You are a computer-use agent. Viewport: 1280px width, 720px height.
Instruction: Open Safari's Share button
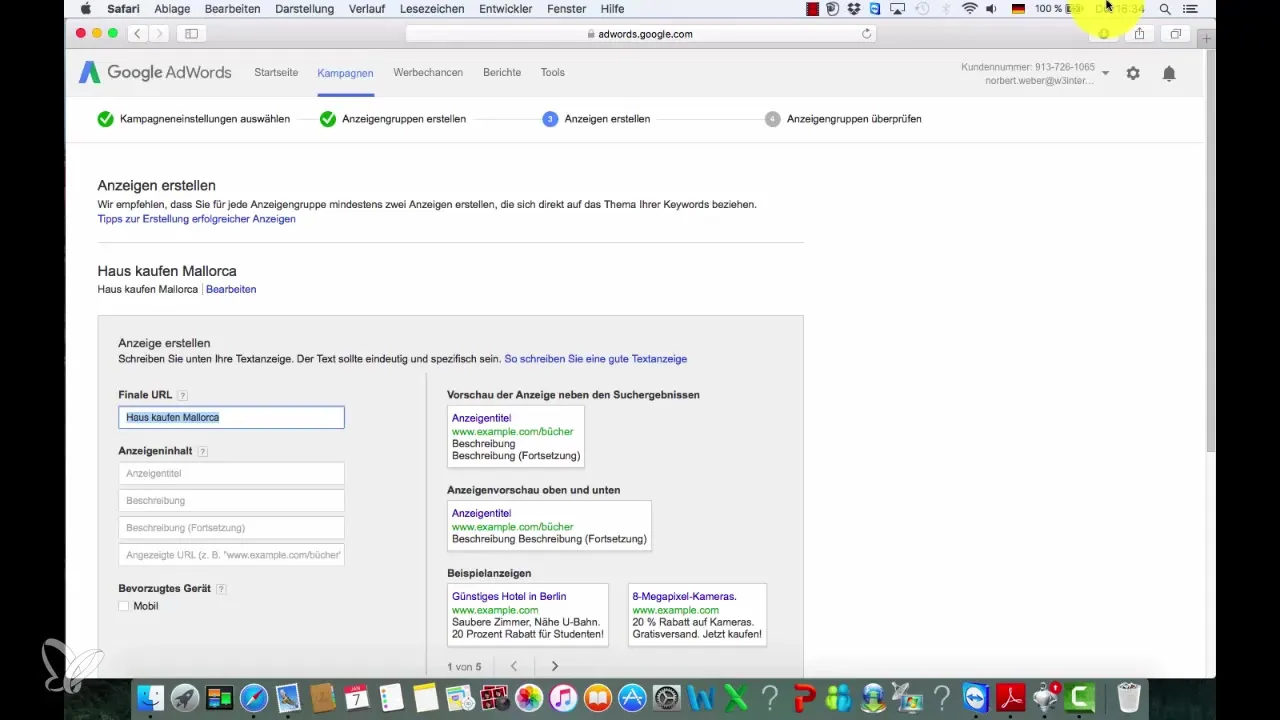[x=1140, y=34]
